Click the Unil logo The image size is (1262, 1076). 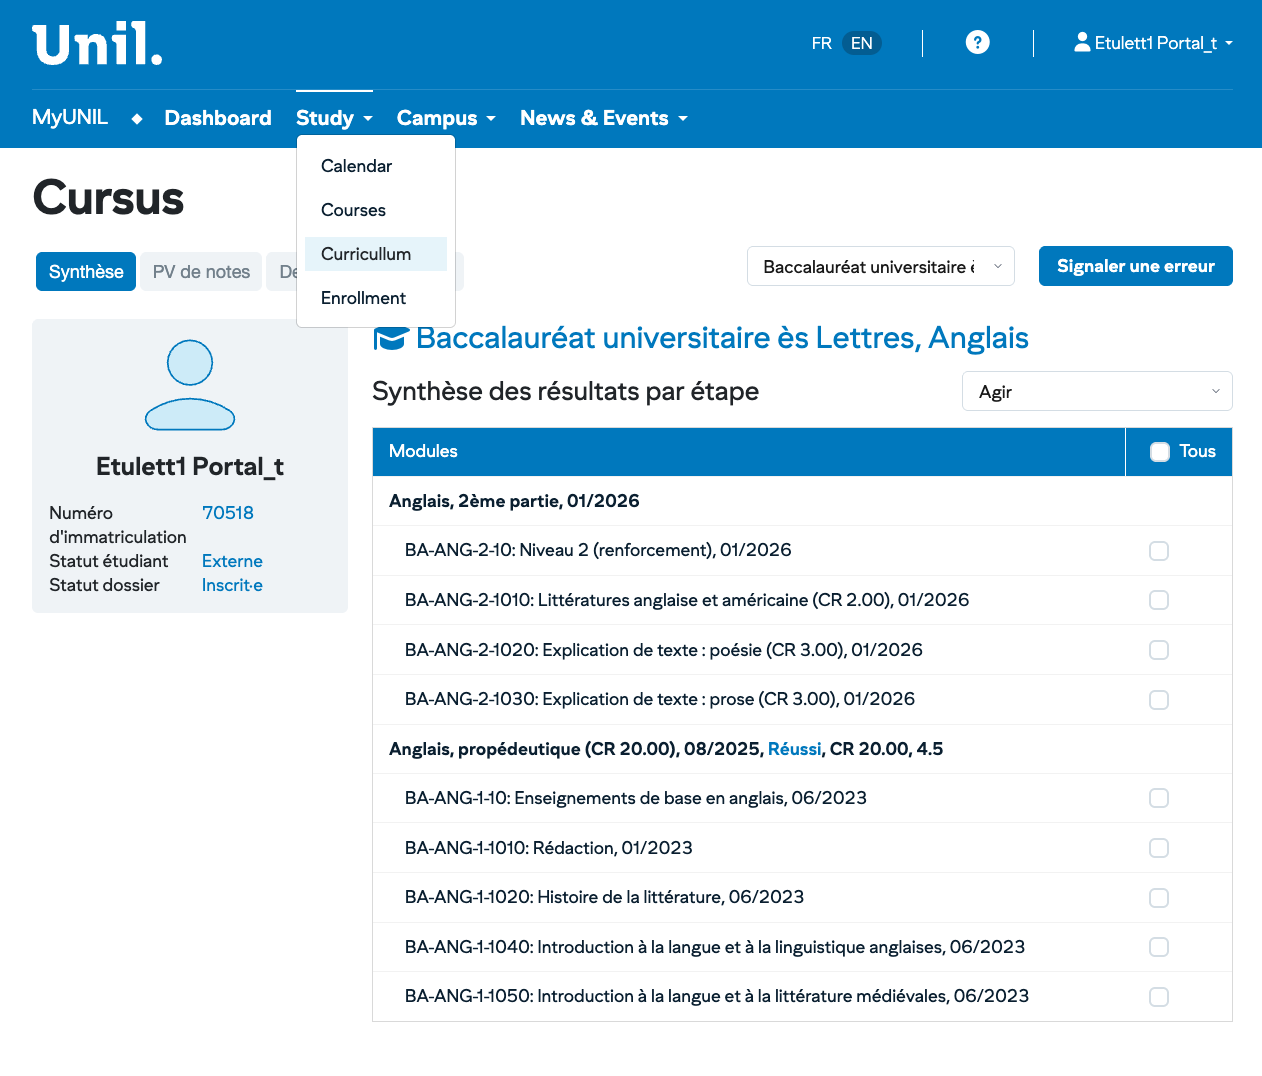click(97, 45)
